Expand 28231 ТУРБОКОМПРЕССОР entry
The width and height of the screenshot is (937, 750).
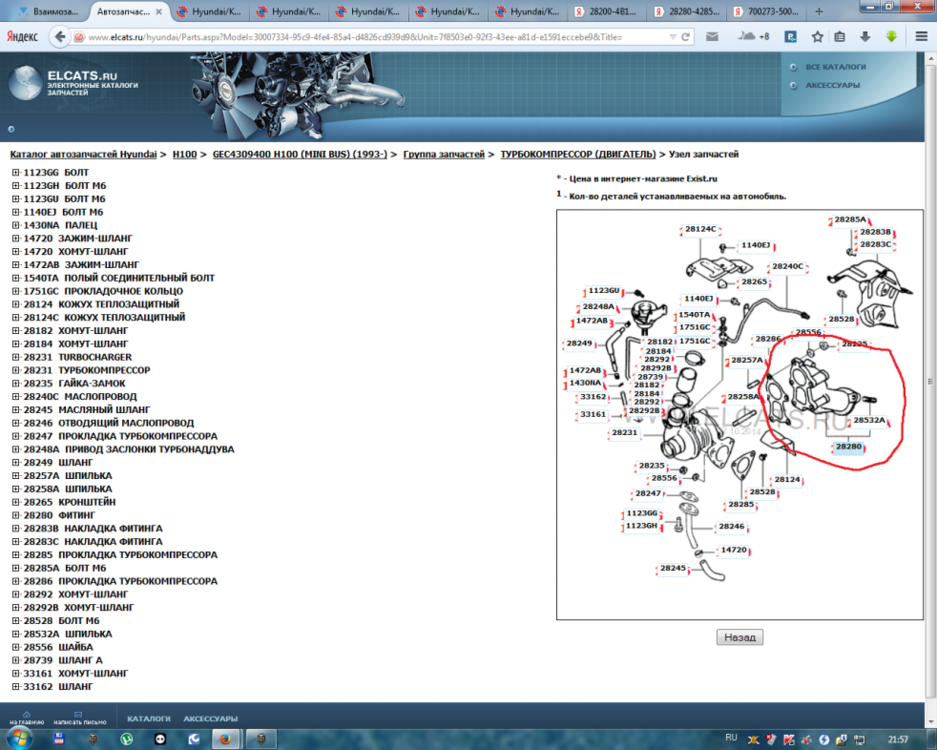(16, 371)
